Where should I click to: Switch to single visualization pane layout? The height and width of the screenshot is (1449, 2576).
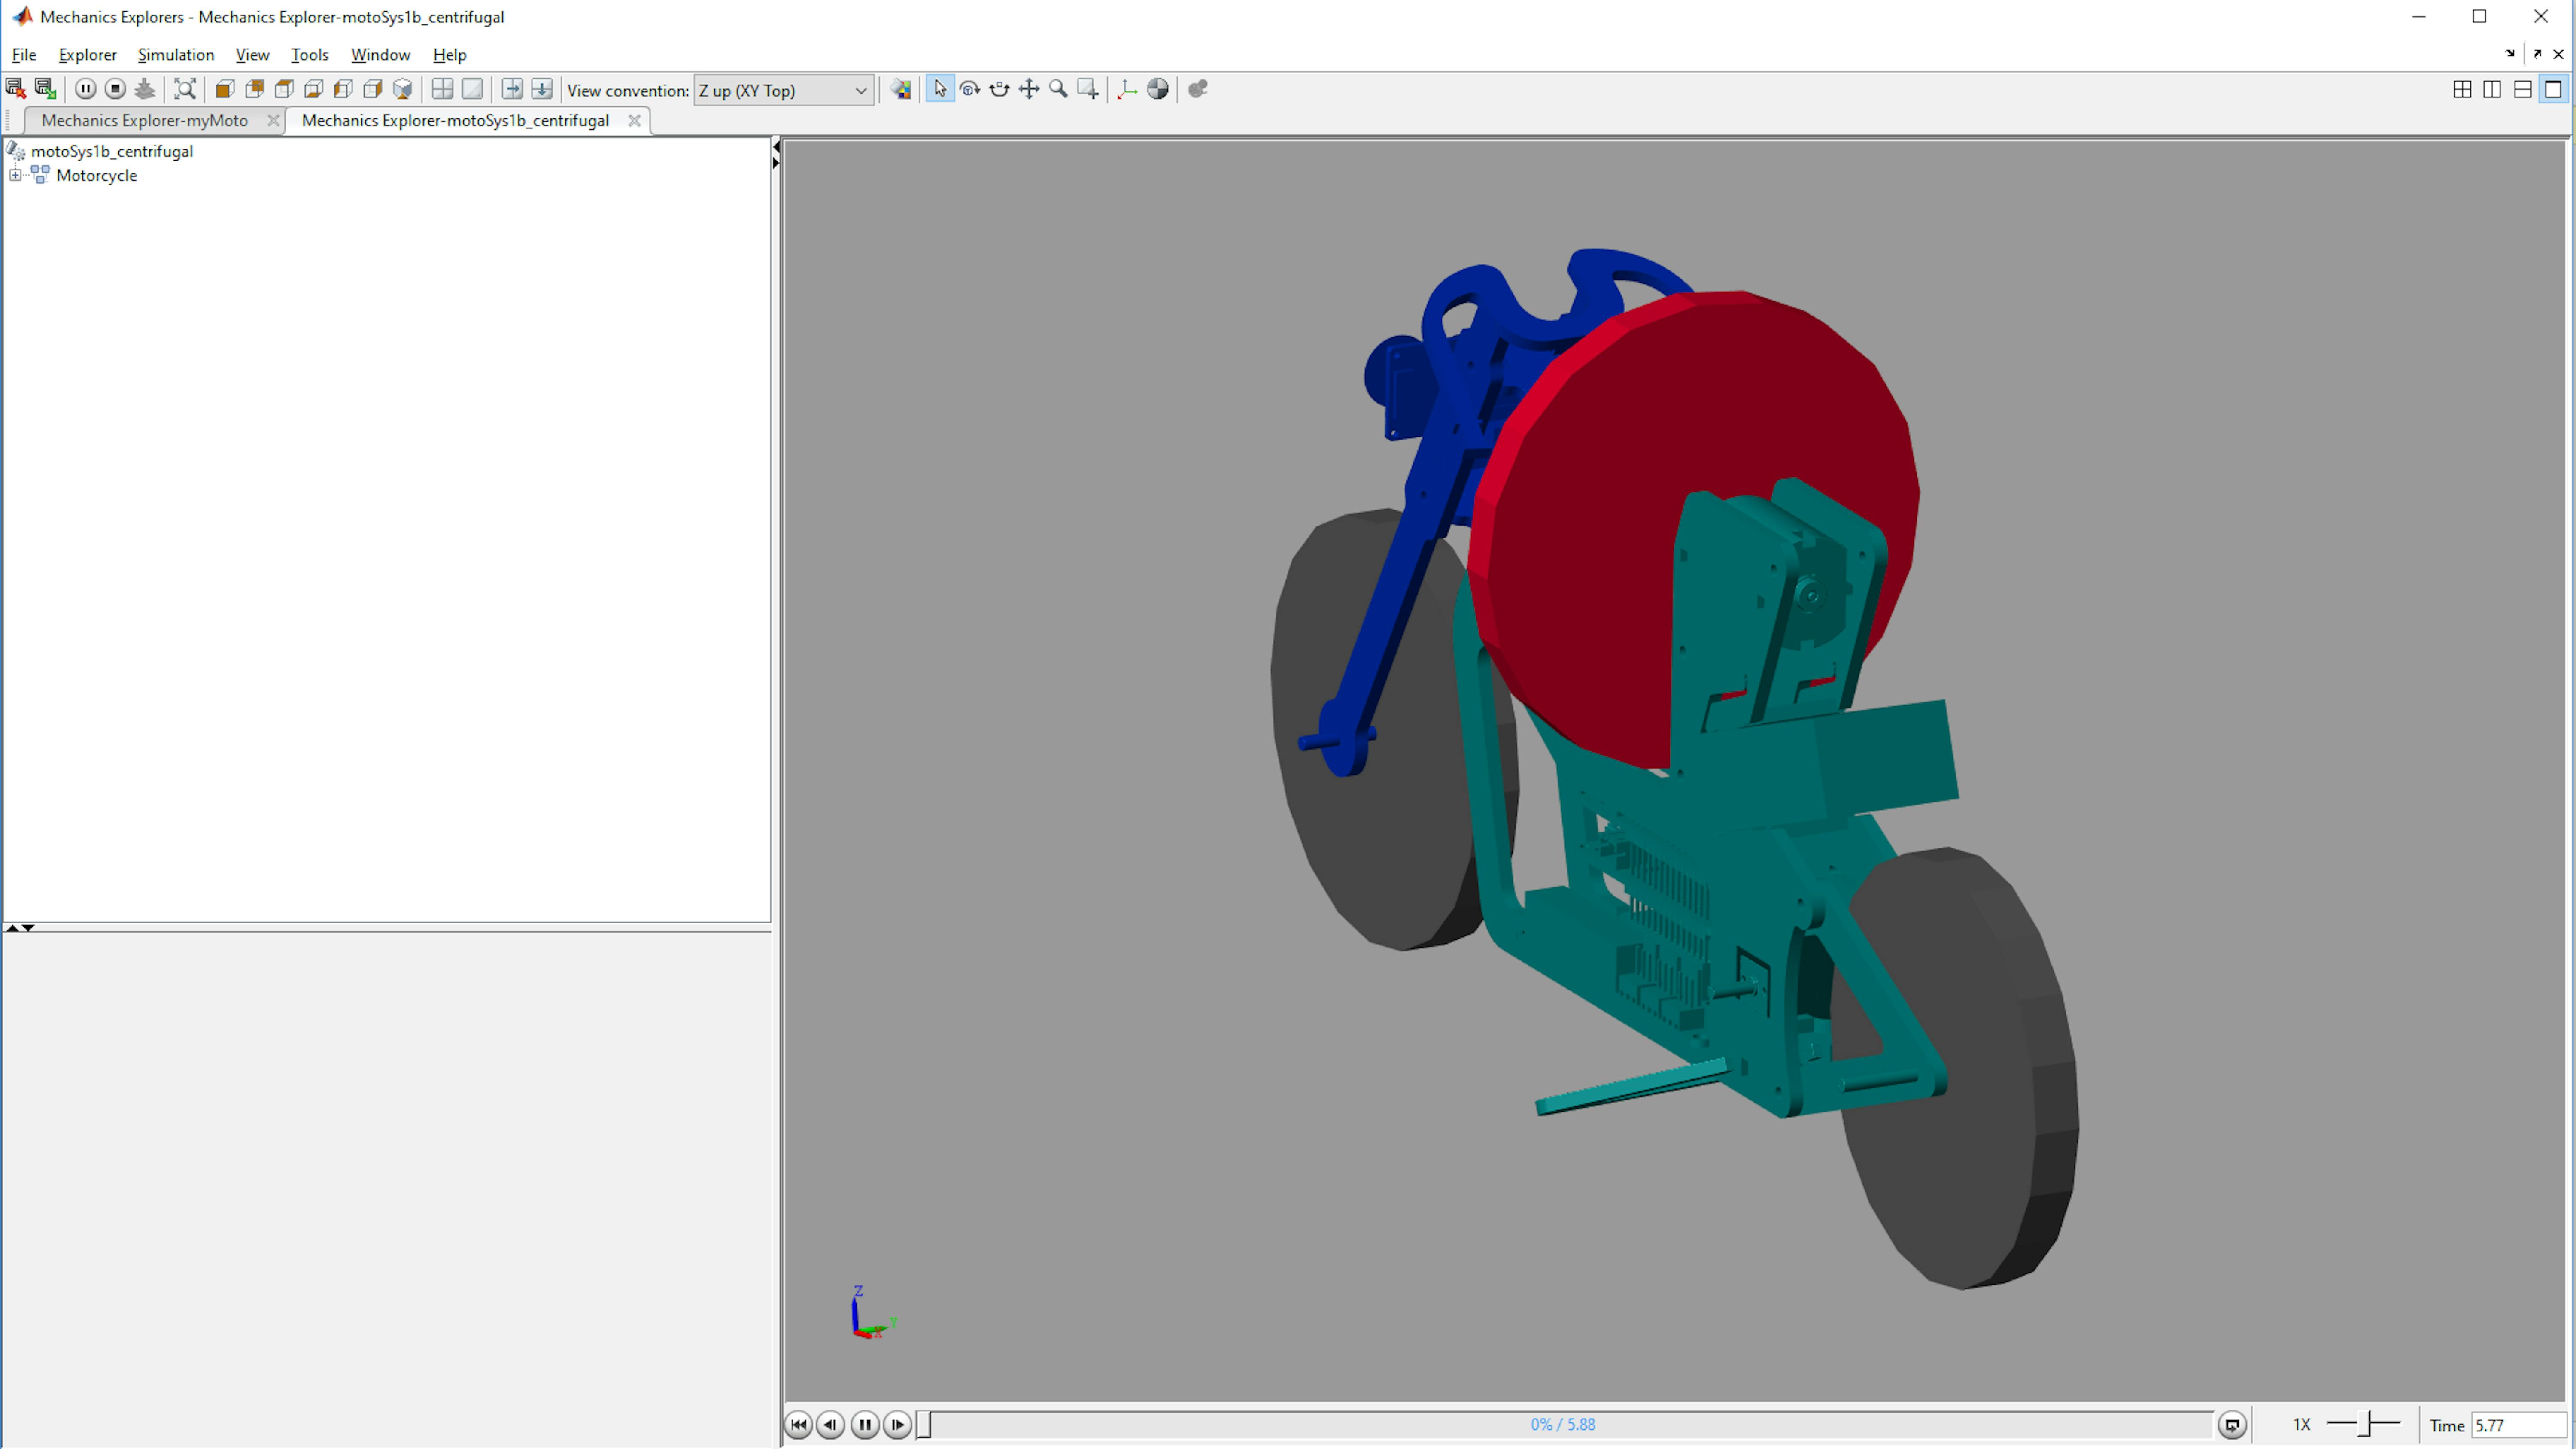[x=472, y=89]
